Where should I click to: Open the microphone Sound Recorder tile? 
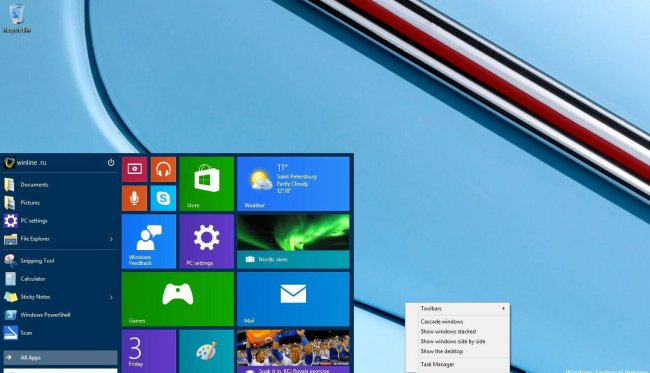[x=134, y=198]
